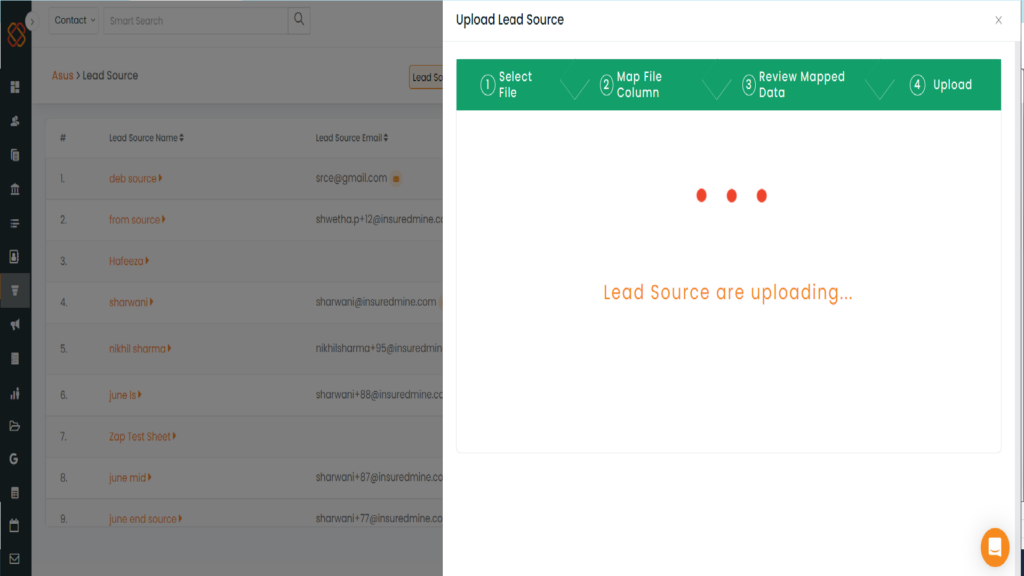The height and width of the screenshot is (576, 1024).
Task: Select srce@gmail.com email text
Action: pyautogui.click(x=351, y=178)
